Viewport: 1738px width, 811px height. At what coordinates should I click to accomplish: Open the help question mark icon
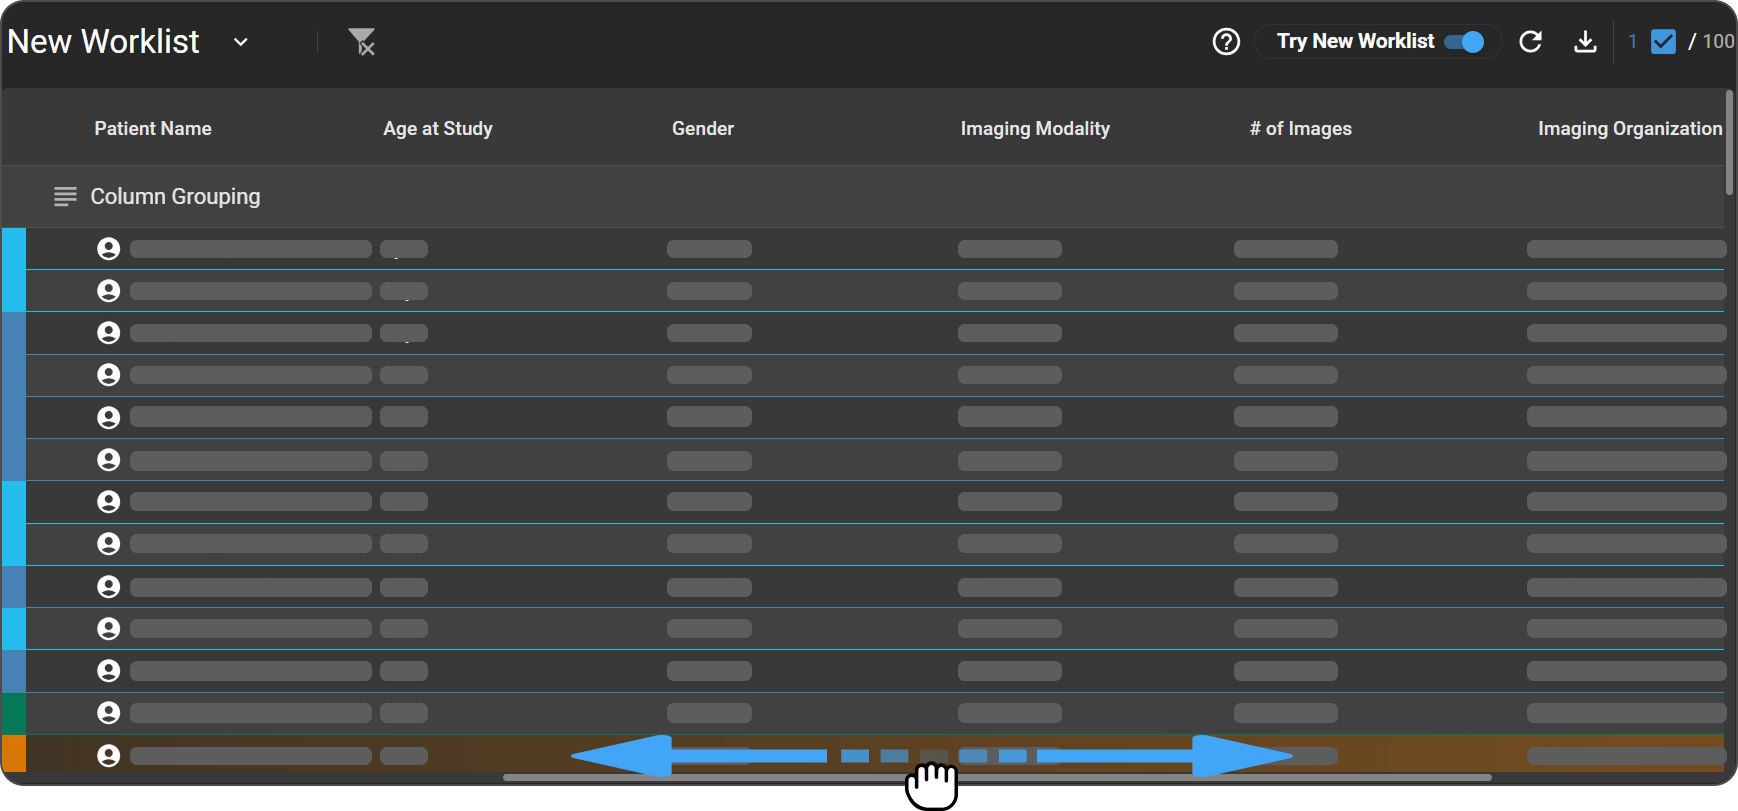click(x=1226, y=42)
